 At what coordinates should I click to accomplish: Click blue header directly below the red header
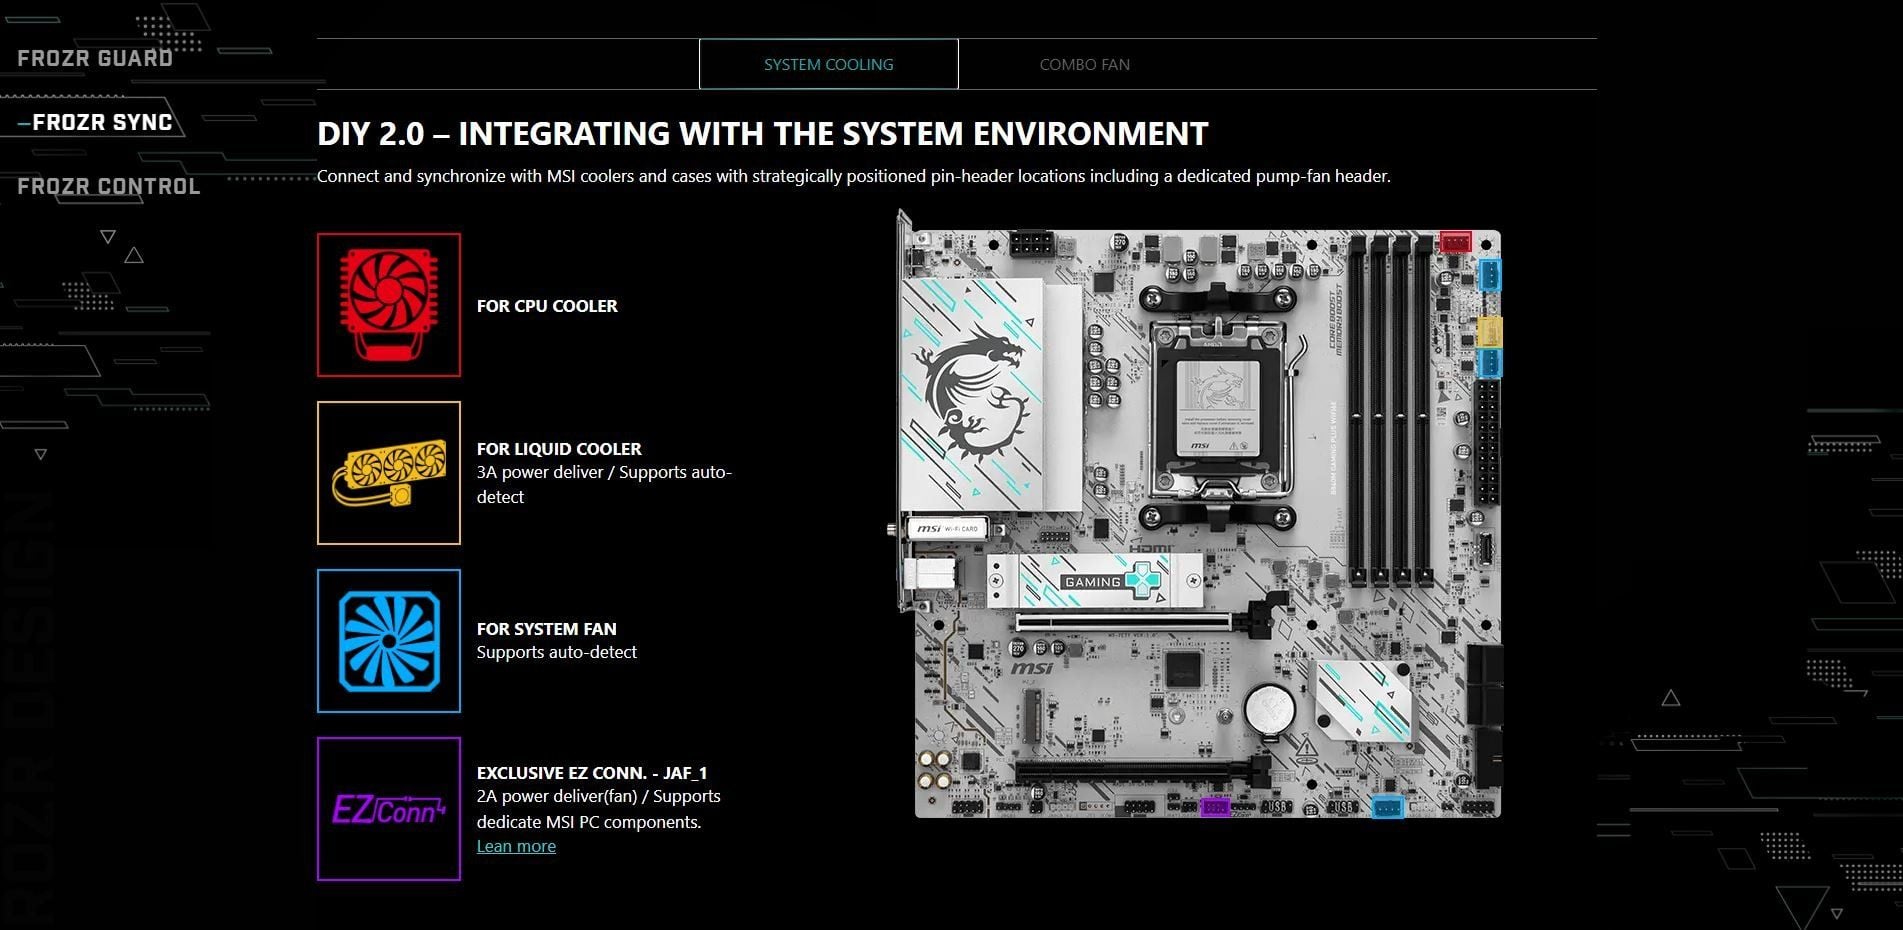[1489, 274]
